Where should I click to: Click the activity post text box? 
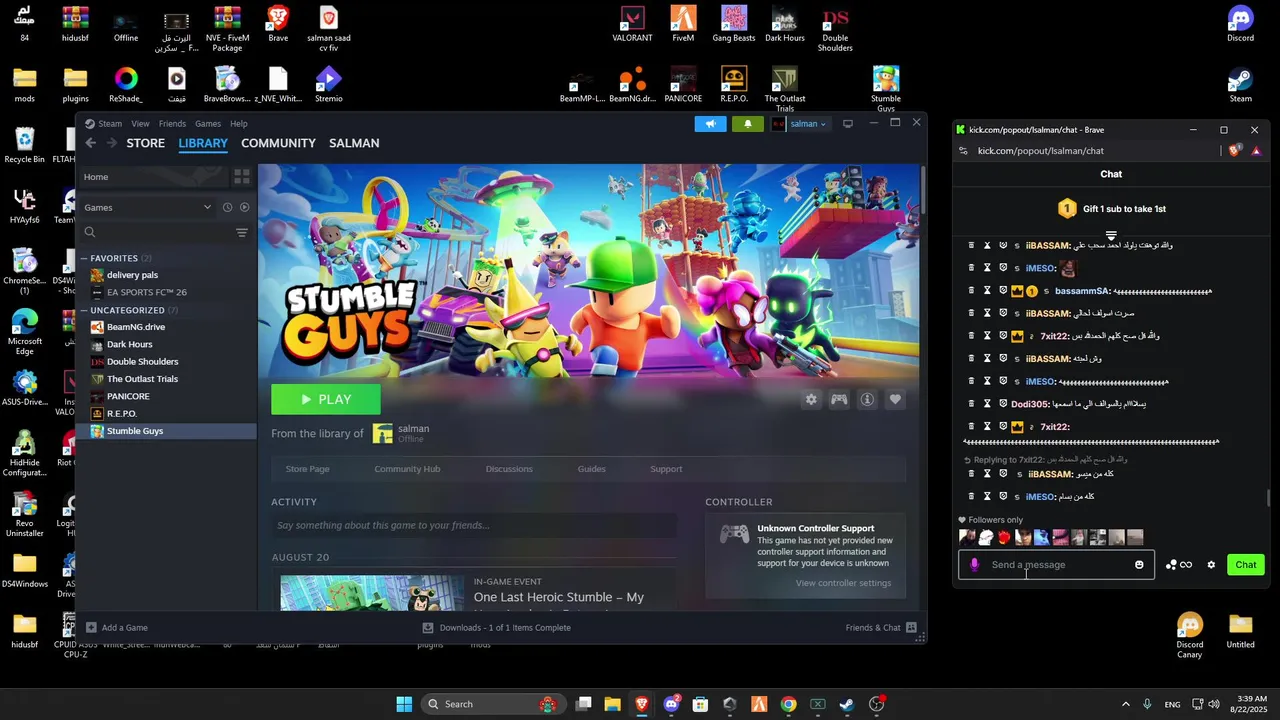pyautogui.click(x=474, y=525)
